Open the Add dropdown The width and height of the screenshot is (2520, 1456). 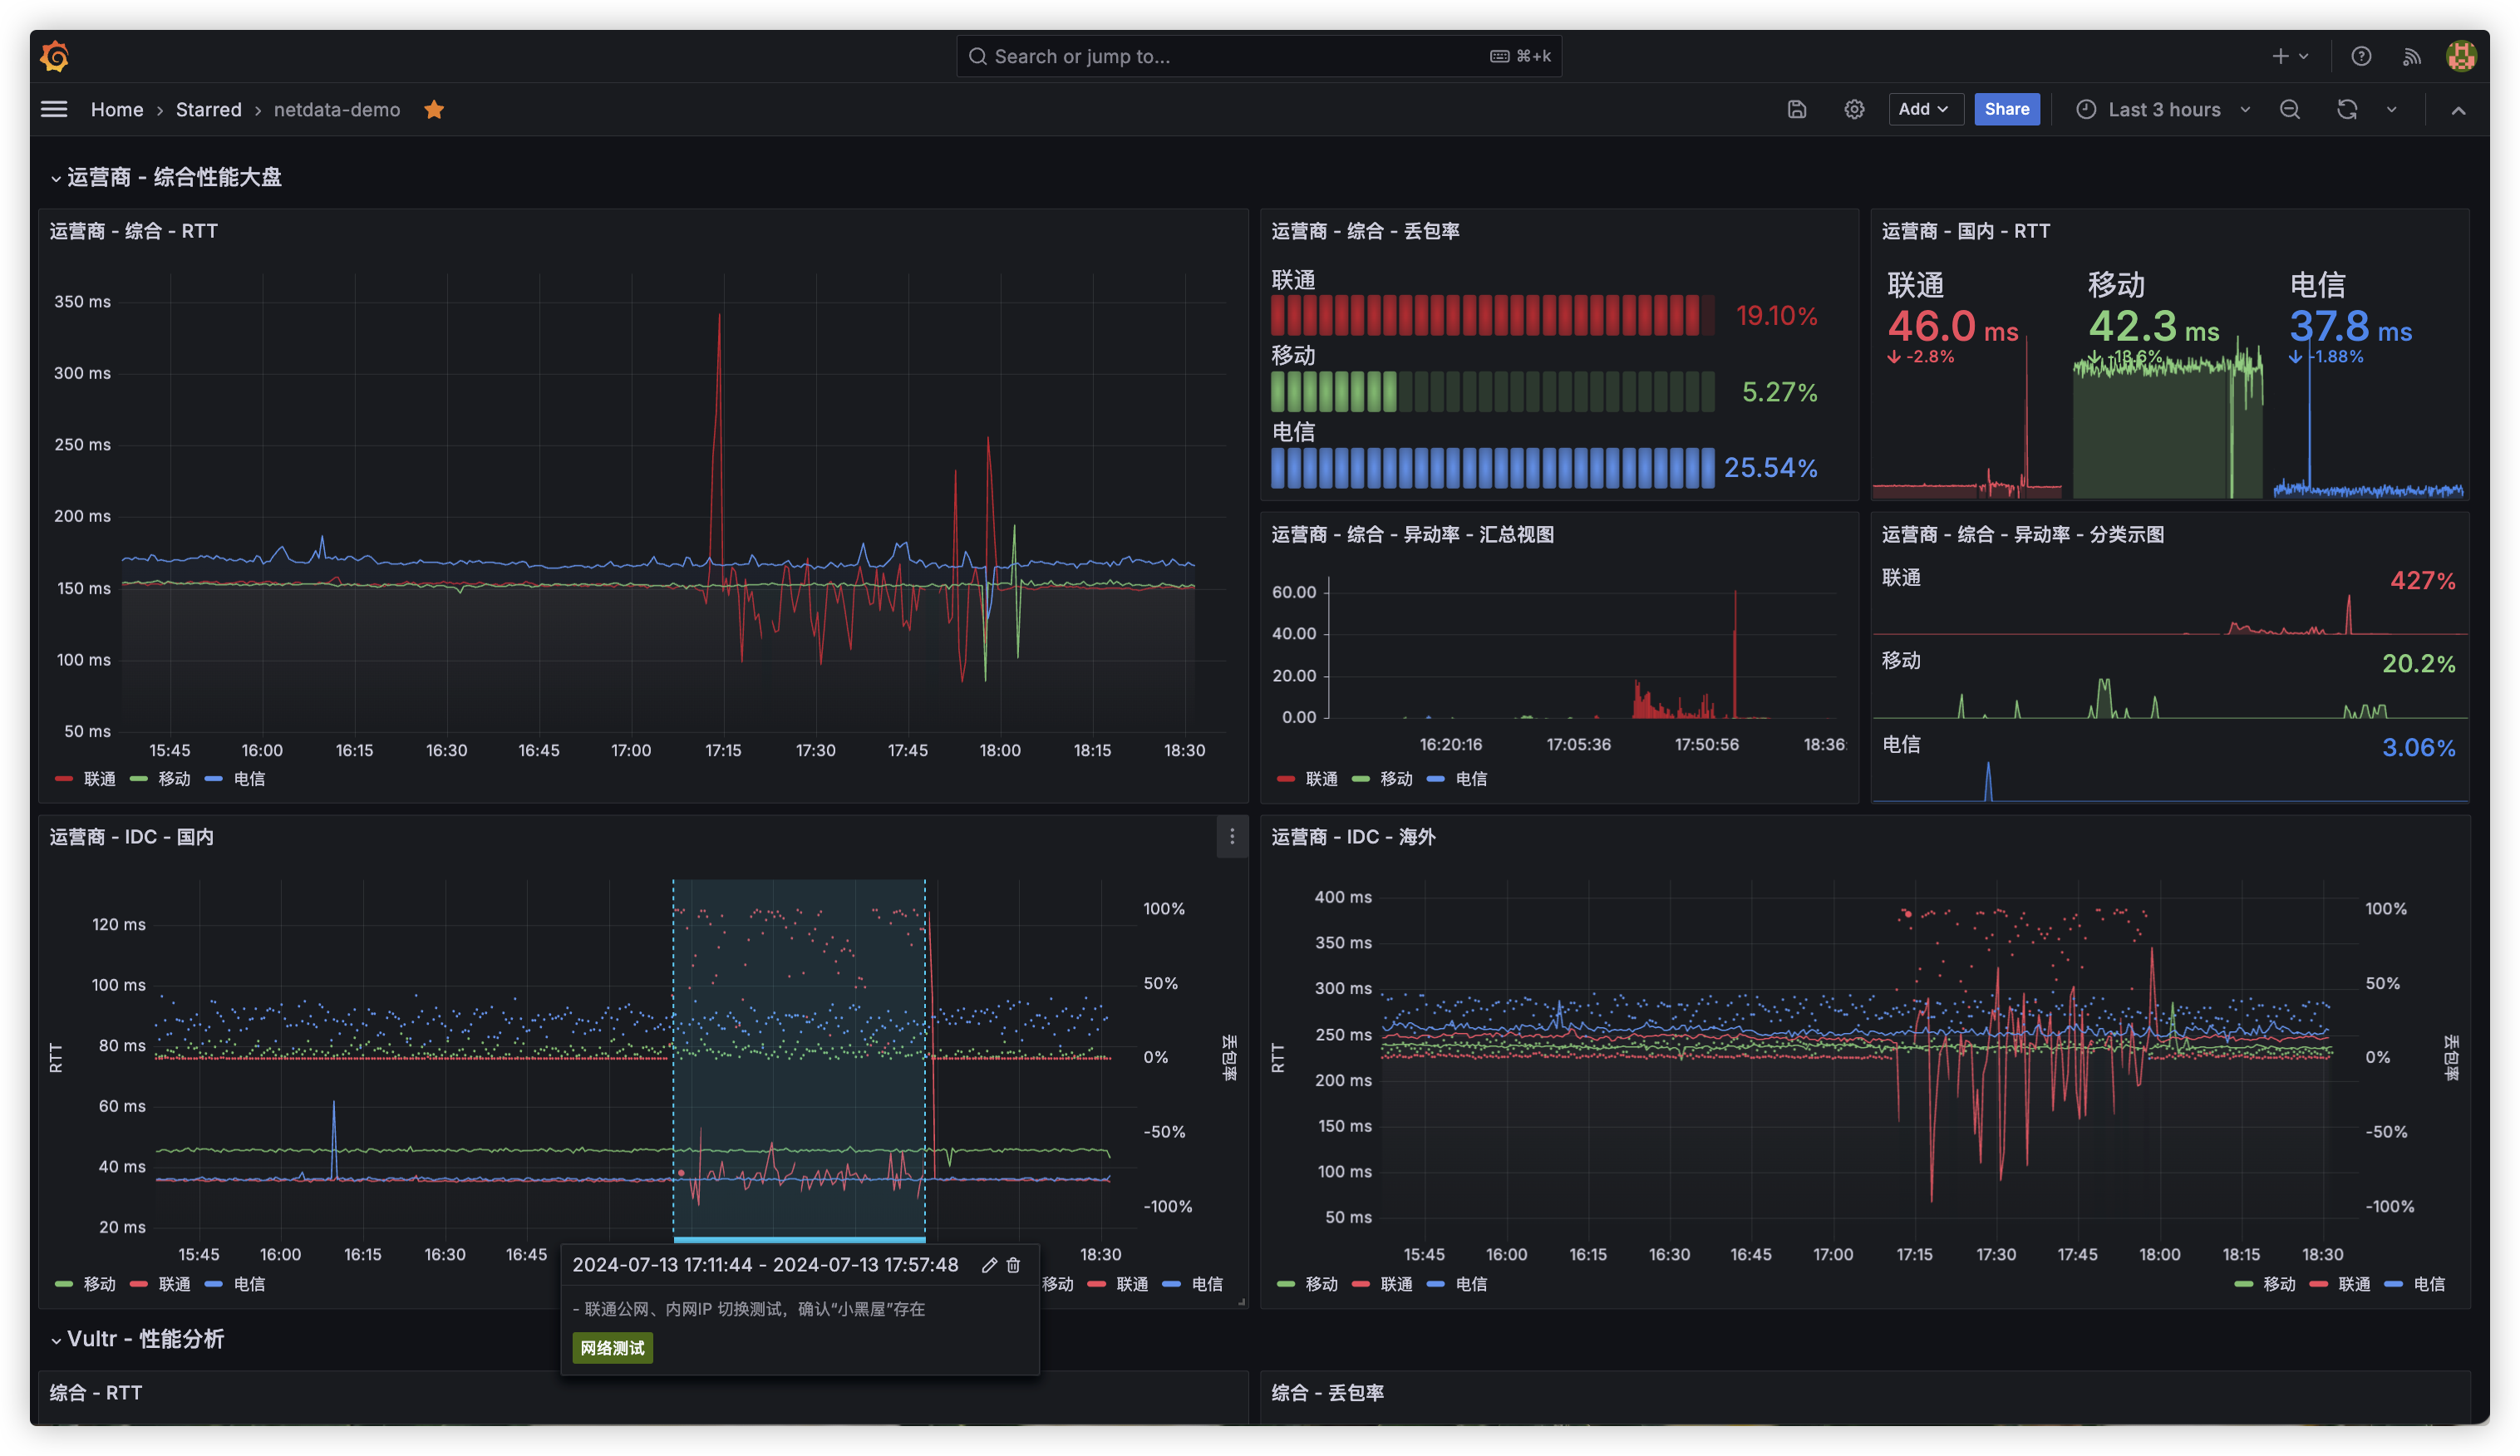(x=1924, y=110)
